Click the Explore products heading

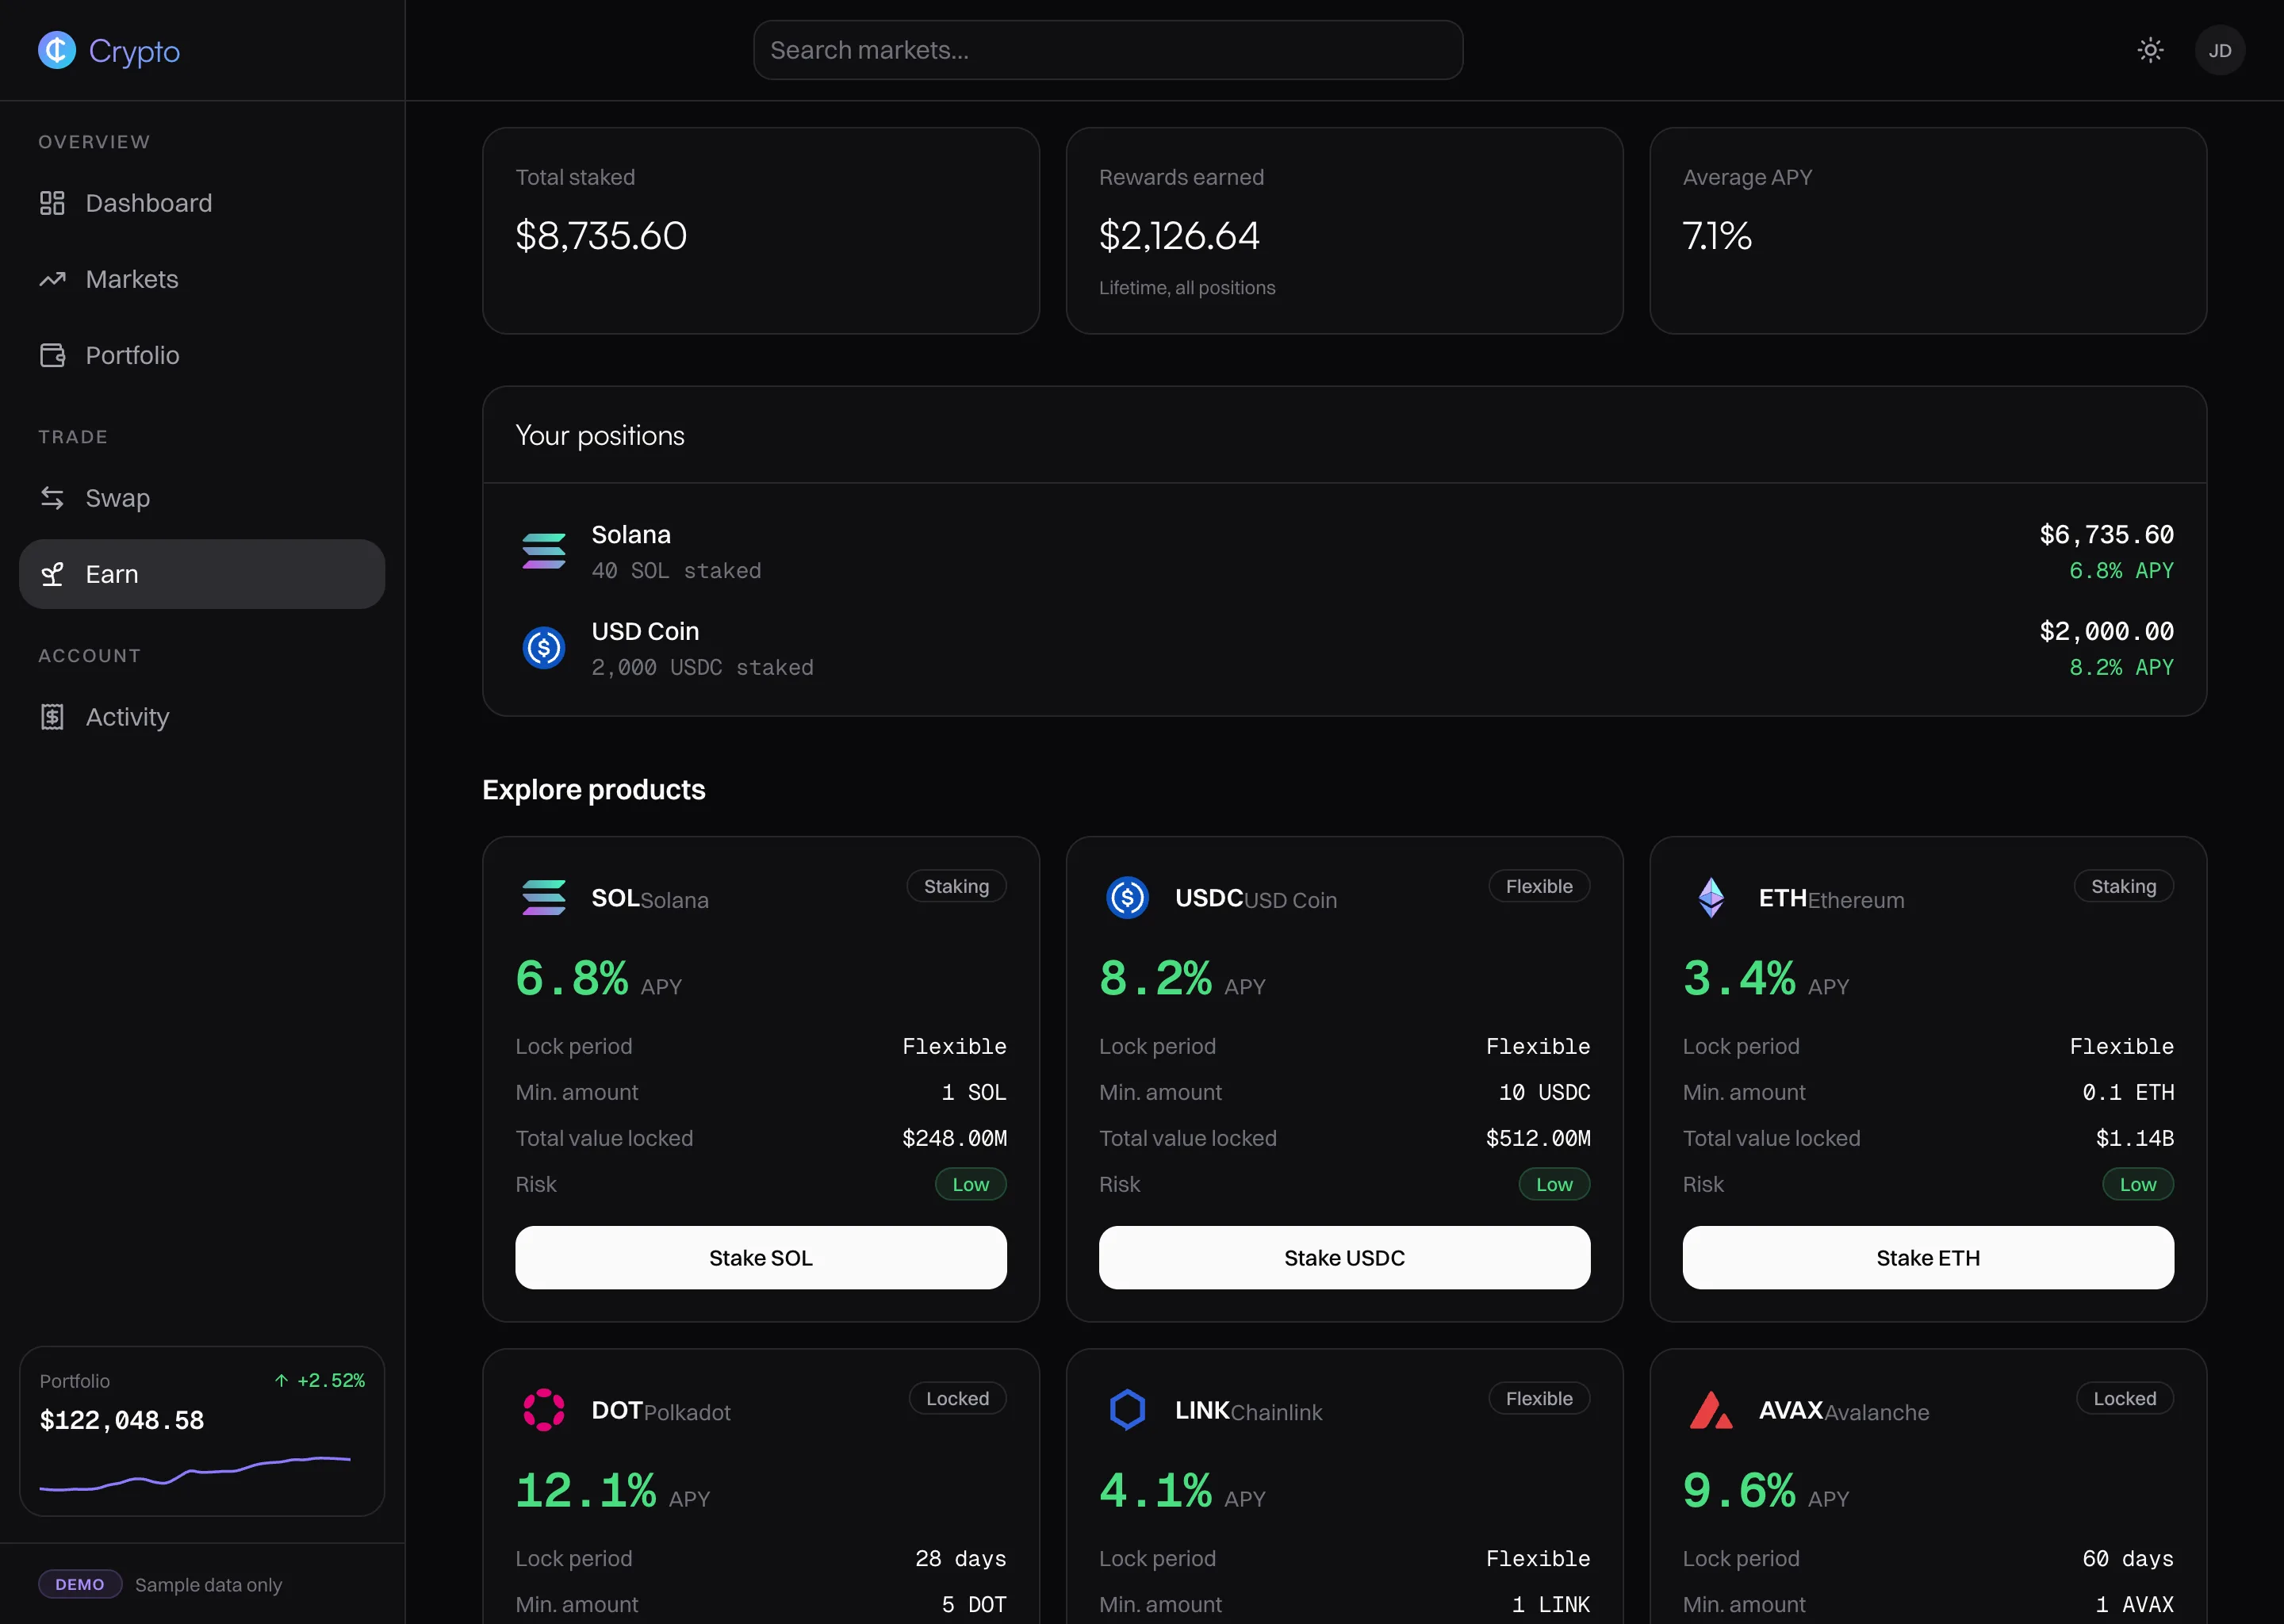click(x=594, y=789)
